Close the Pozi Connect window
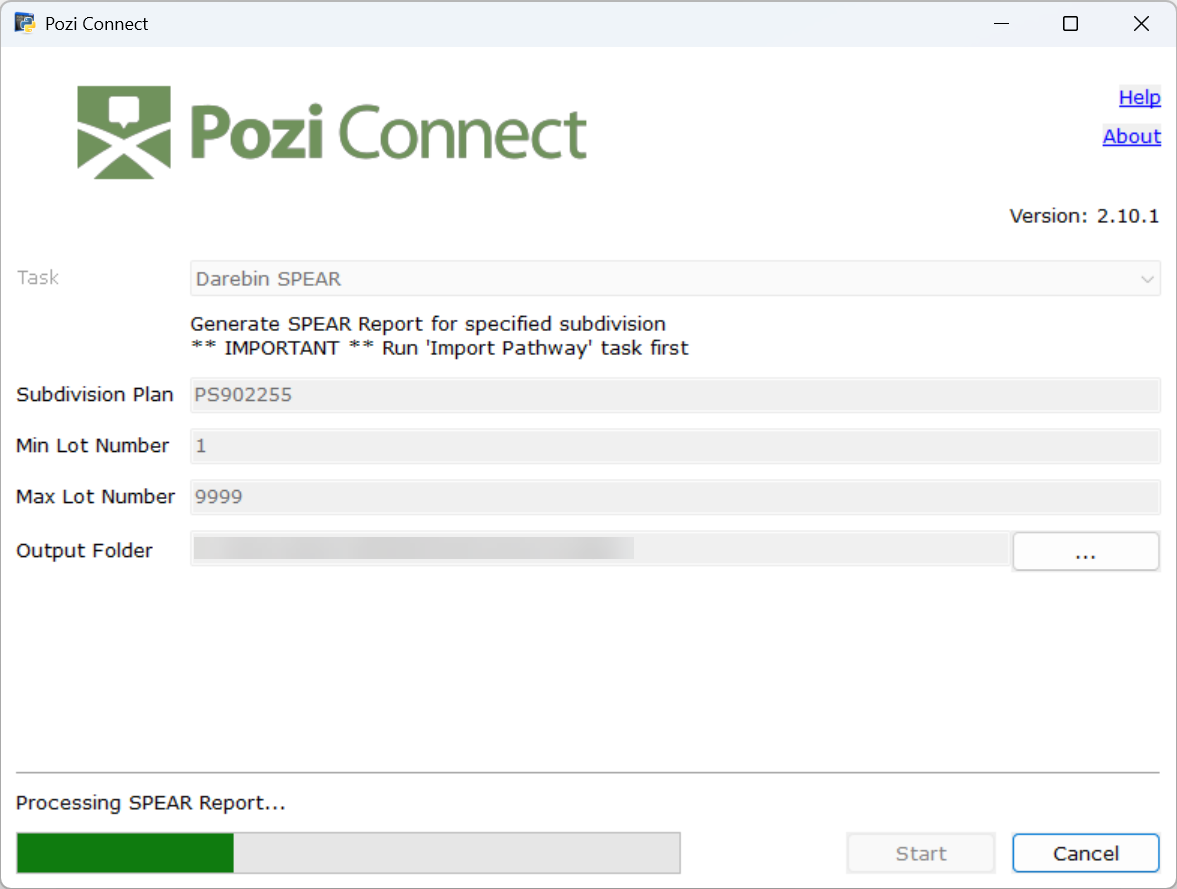1177x889 pixels. point(1141,23)
